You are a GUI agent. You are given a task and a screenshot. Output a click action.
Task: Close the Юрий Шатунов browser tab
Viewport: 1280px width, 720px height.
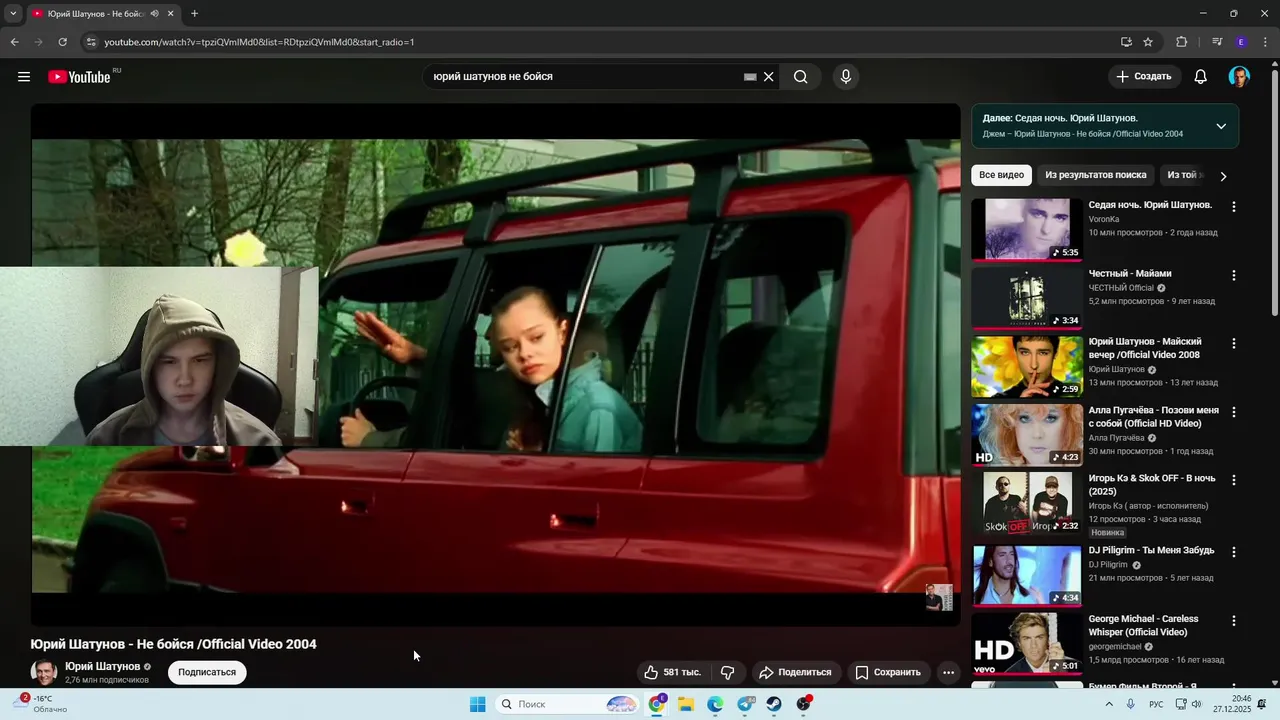pos(171,14)
